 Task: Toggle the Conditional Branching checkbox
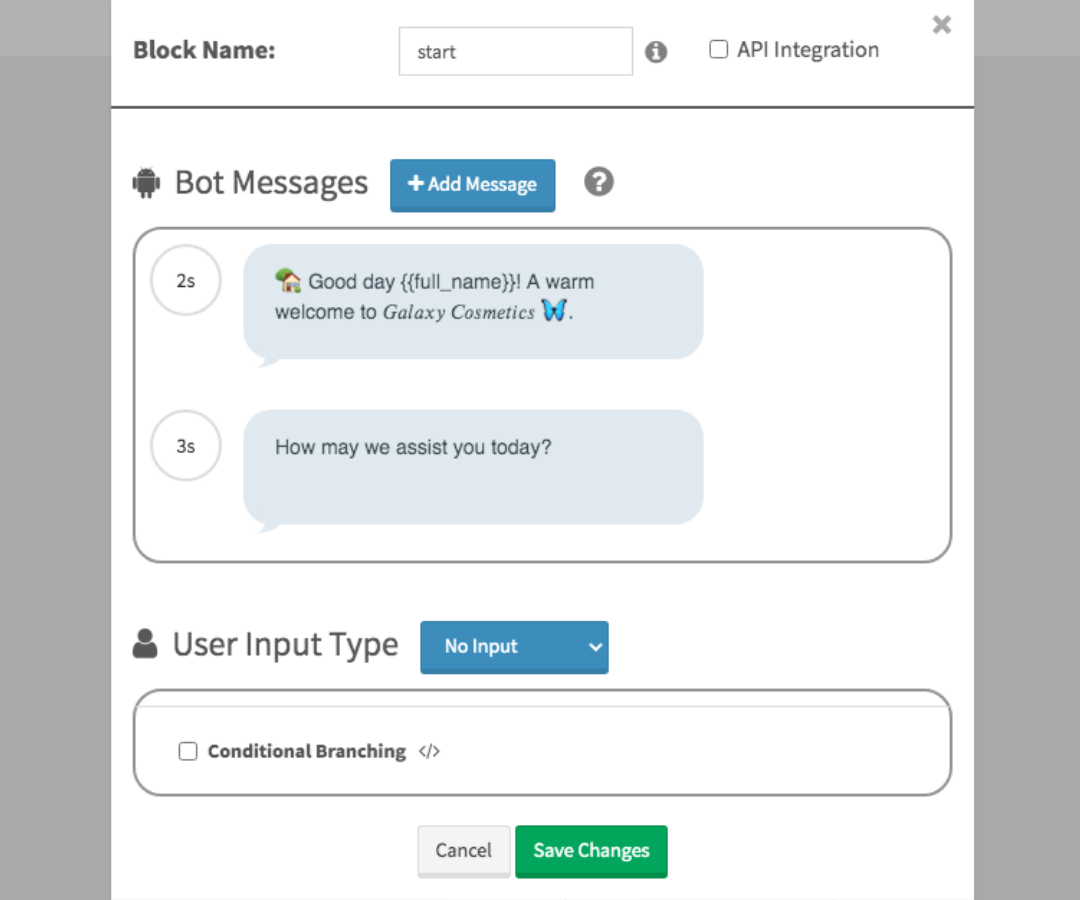coord(188,751)
